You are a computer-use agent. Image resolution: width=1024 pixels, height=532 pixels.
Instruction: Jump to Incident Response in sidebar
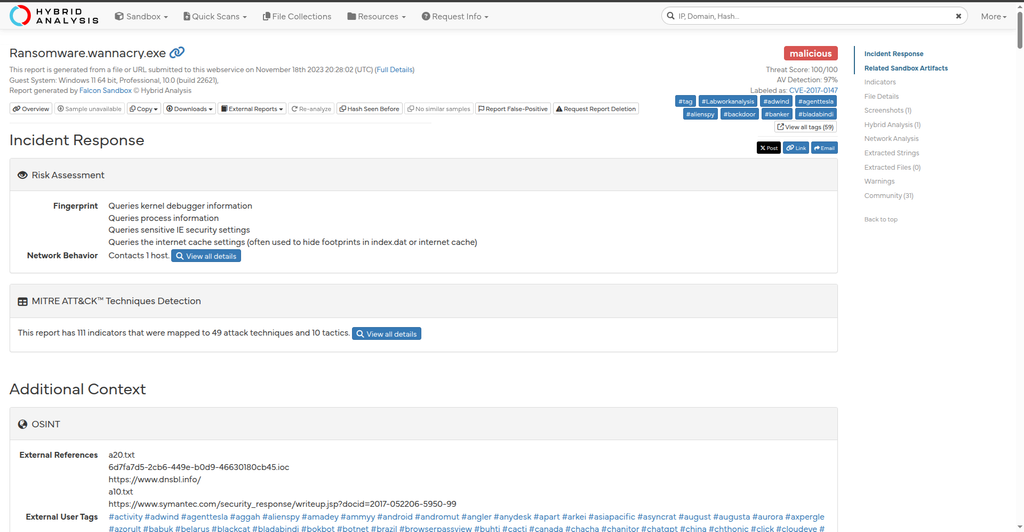coord(893,54)
